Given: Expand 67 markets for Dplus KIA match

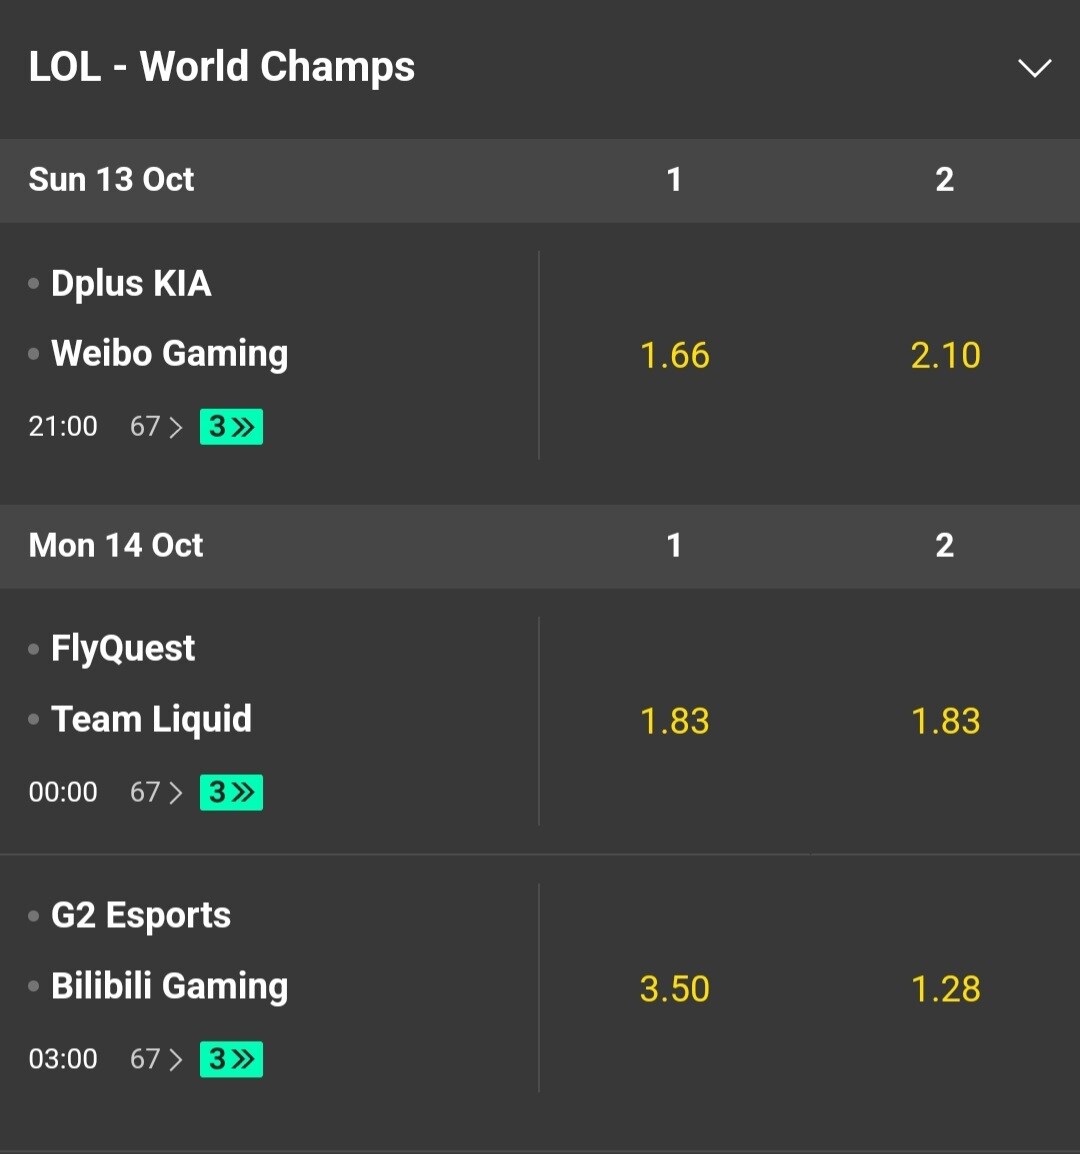Looking at the screenshot, I should [156, 427].
